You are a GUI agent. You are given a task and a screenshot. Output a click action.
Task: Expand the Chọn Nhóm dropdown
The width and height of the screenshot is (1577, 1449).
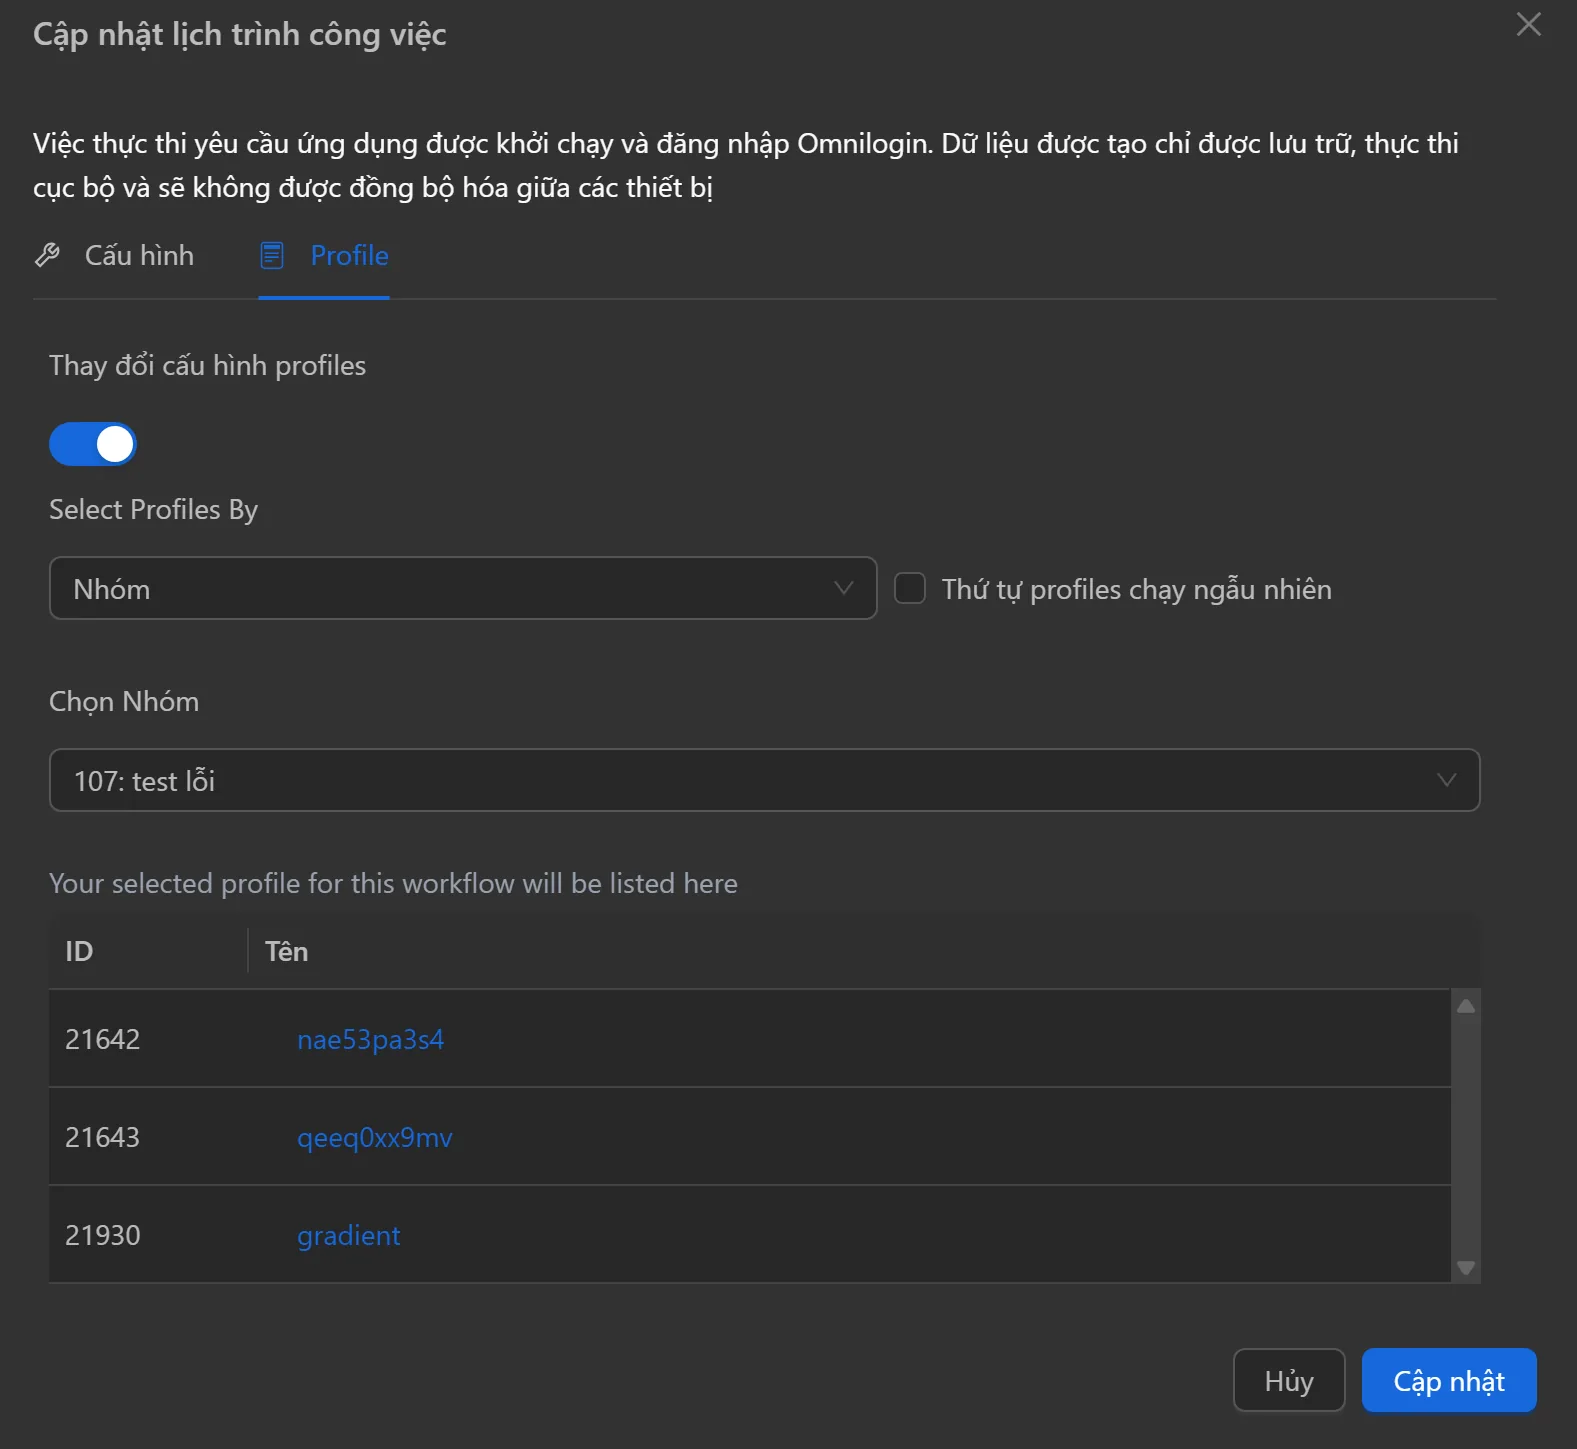point(764,780)
